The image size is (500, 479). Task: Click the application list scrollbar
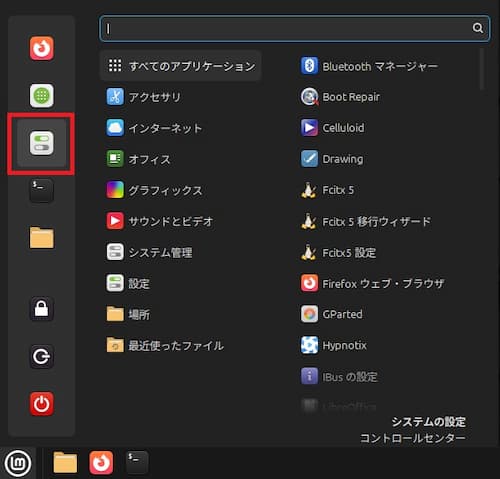(481, 70)
